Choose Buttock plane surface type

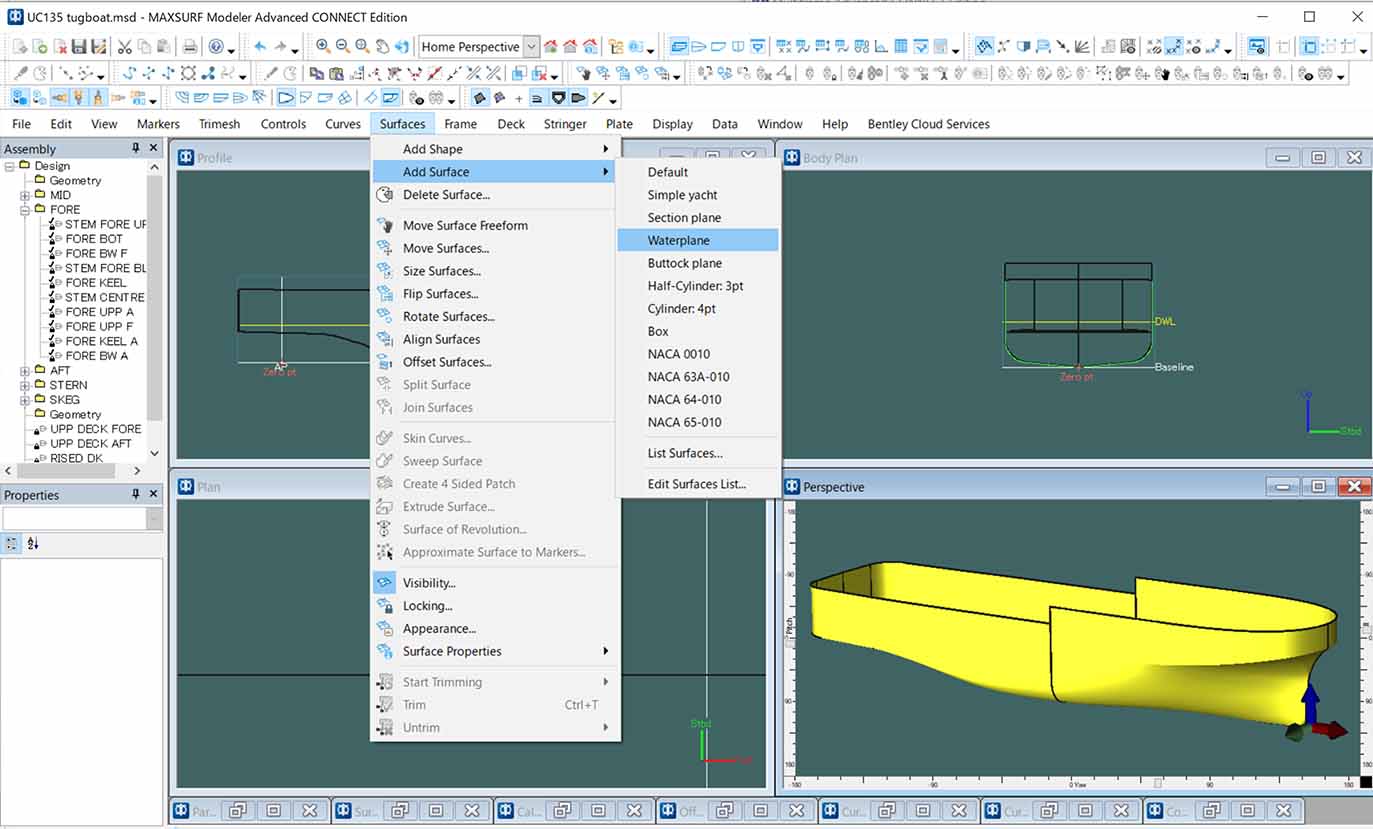pos(684,263)
